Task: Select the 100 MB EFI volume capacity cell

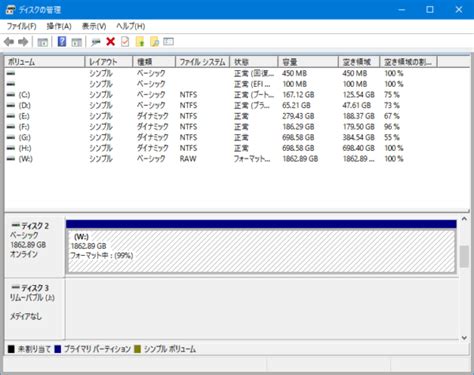Action: (295, 84)
